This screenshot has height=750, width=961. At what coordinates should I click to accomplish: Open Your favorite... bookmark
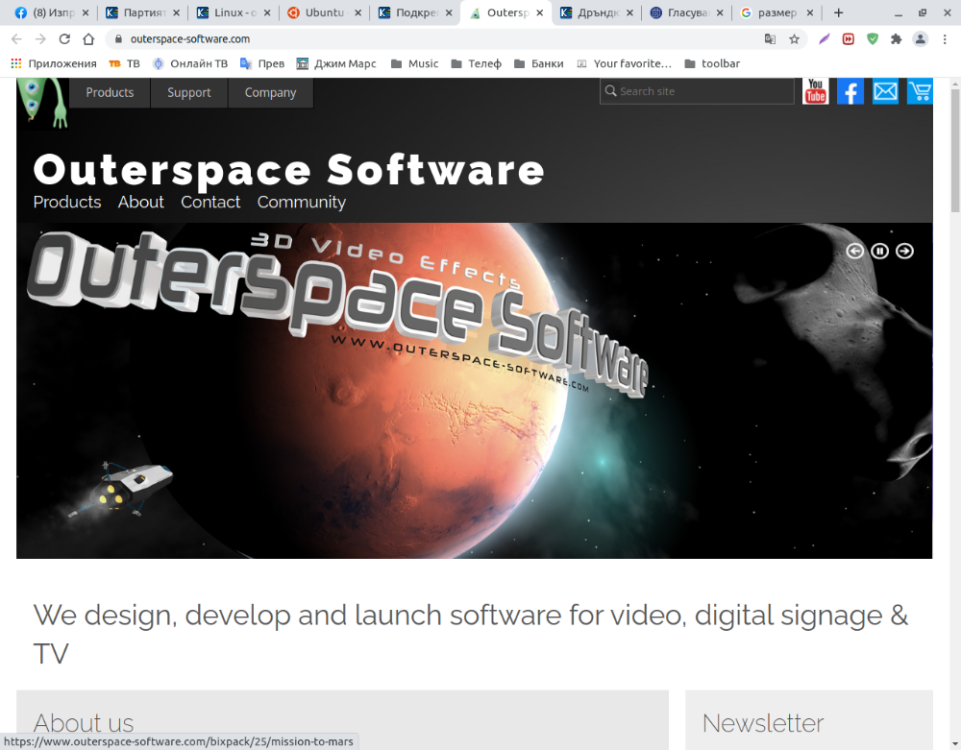pos(624,63)
